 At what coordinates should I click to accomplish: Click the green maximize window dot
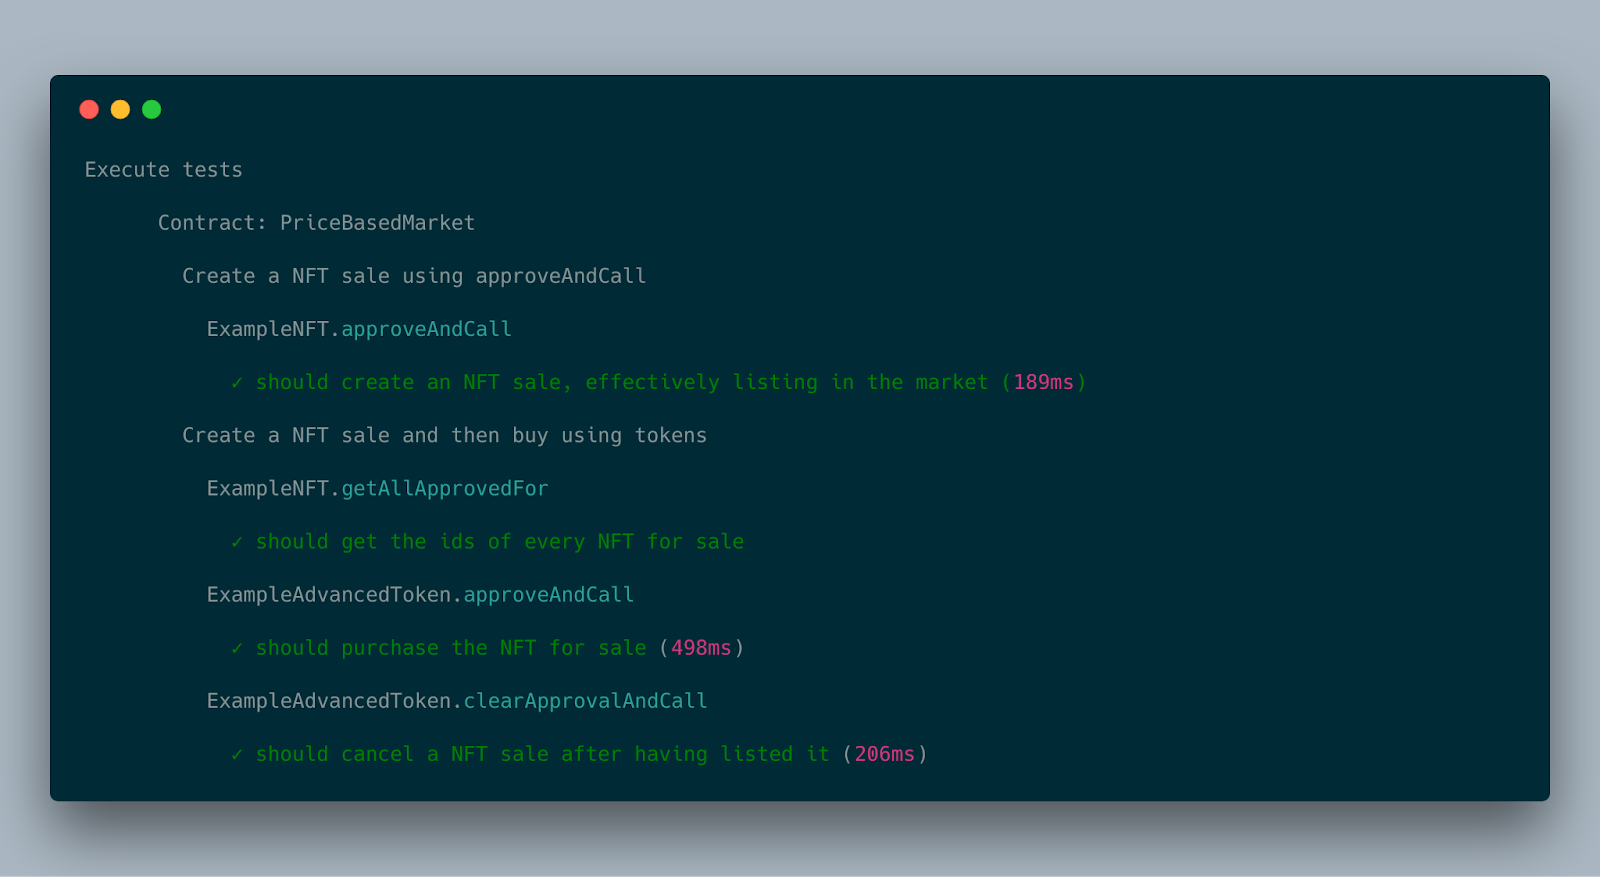pyautogui.click(x=151, y=109)
